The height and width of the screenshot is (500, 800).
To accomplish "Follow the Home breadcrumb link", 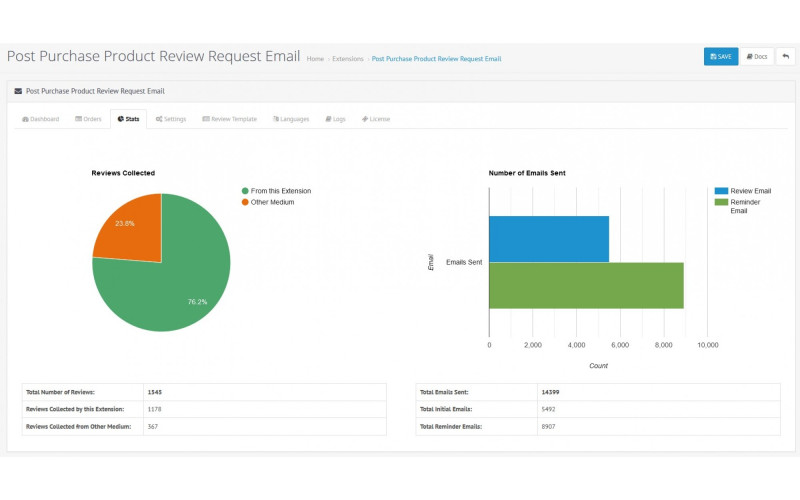I will [x=315, y=59].
